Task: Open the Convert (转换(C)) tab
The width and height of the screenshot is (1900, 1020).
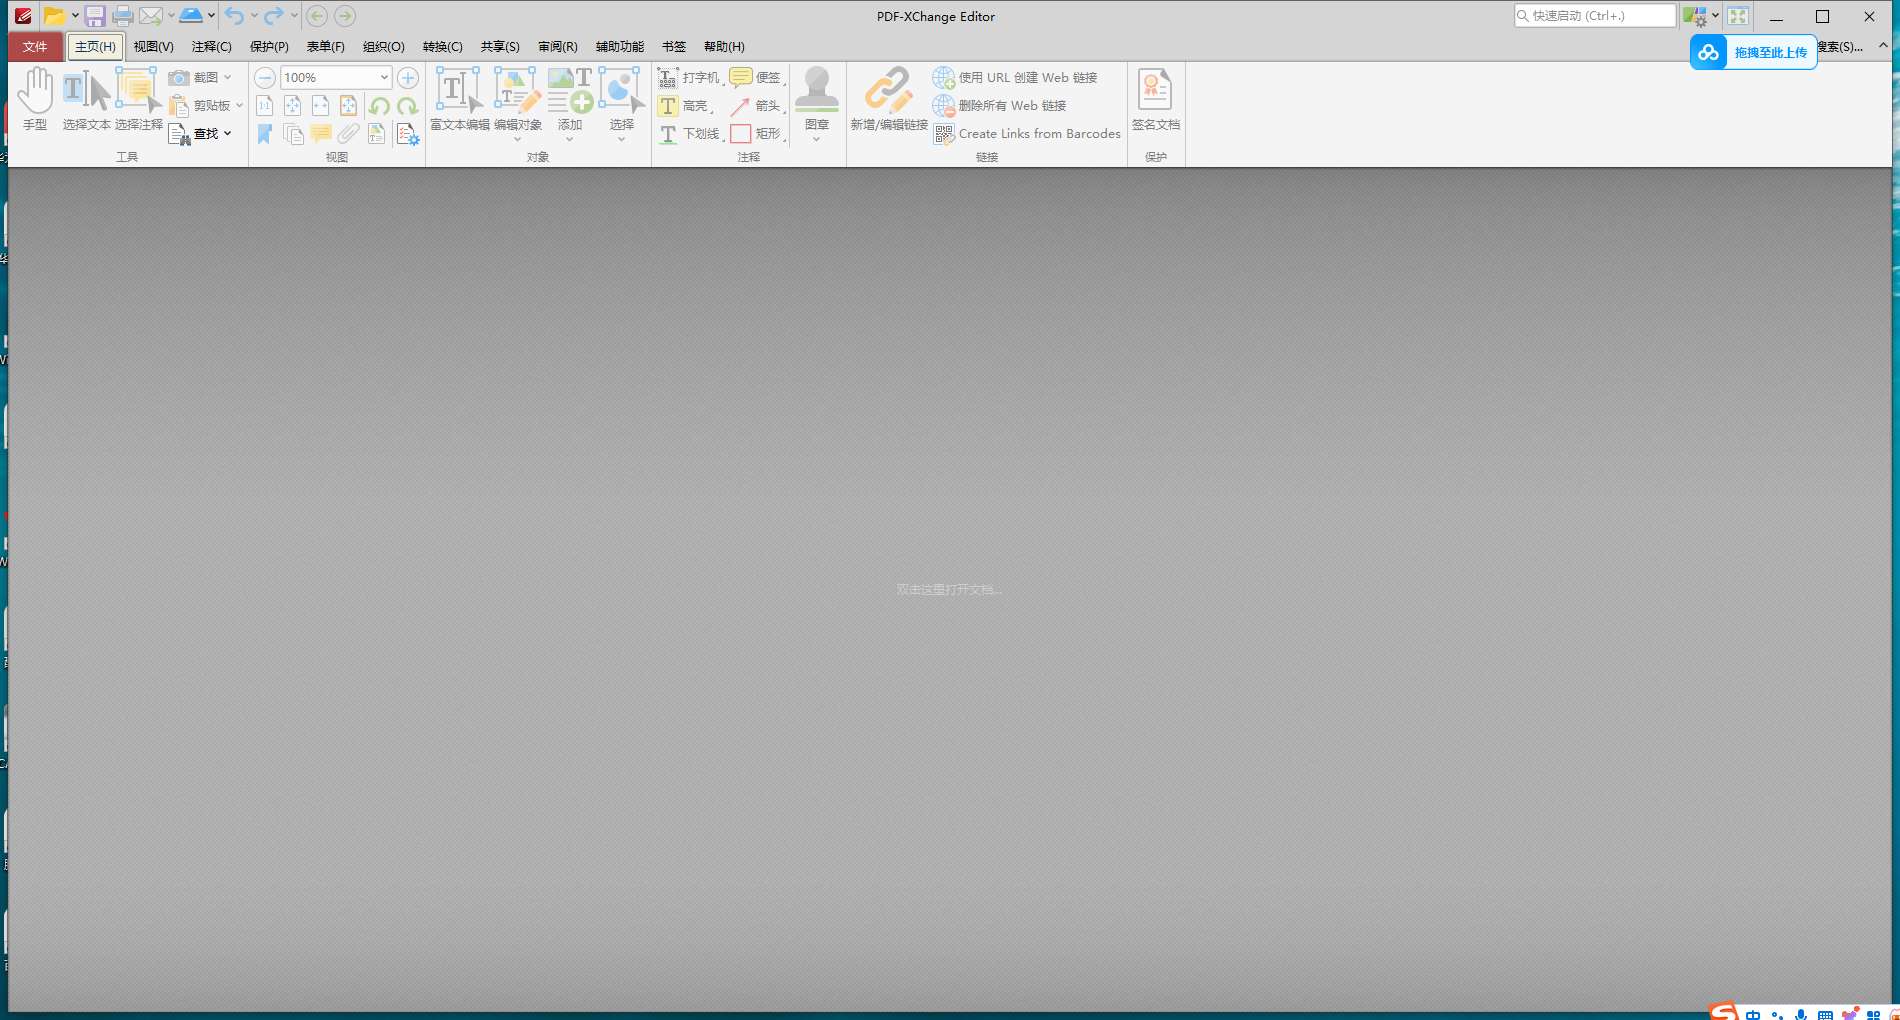Action: click(x=443, y=47)
